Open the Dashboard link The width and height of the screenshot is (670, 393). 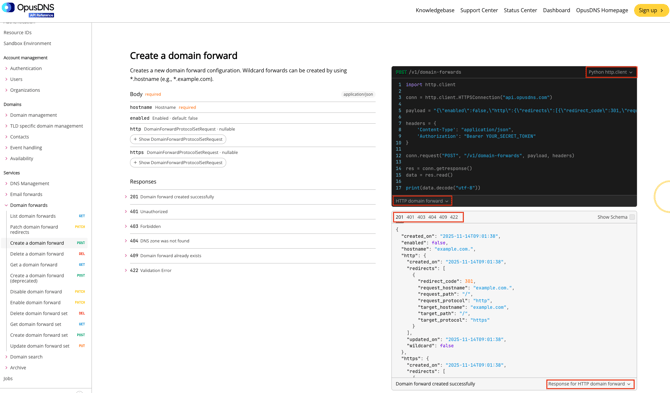click(556, 10)
